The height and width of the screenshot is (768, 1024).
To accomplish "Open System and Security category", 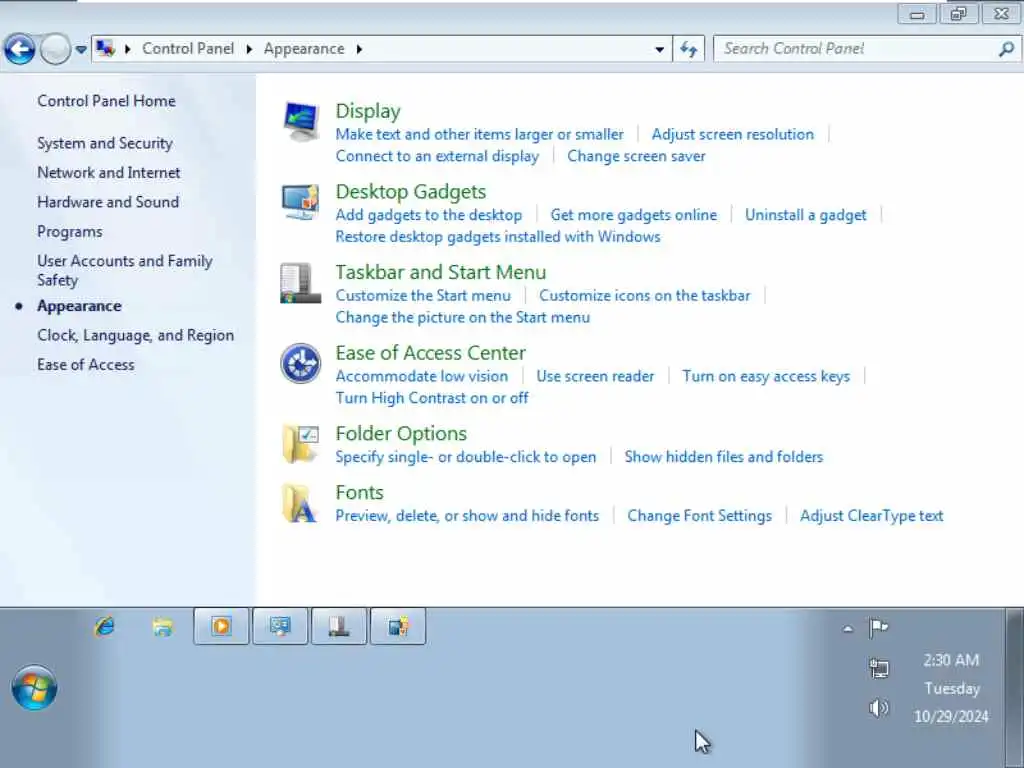I will 105,144.
